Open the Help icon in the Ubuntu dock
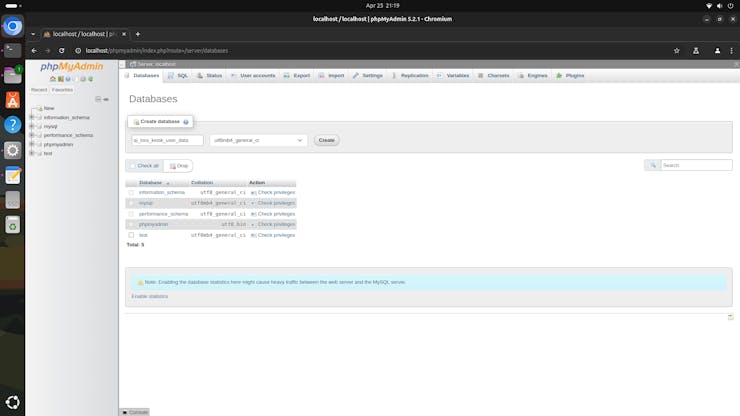 point(13,125)
